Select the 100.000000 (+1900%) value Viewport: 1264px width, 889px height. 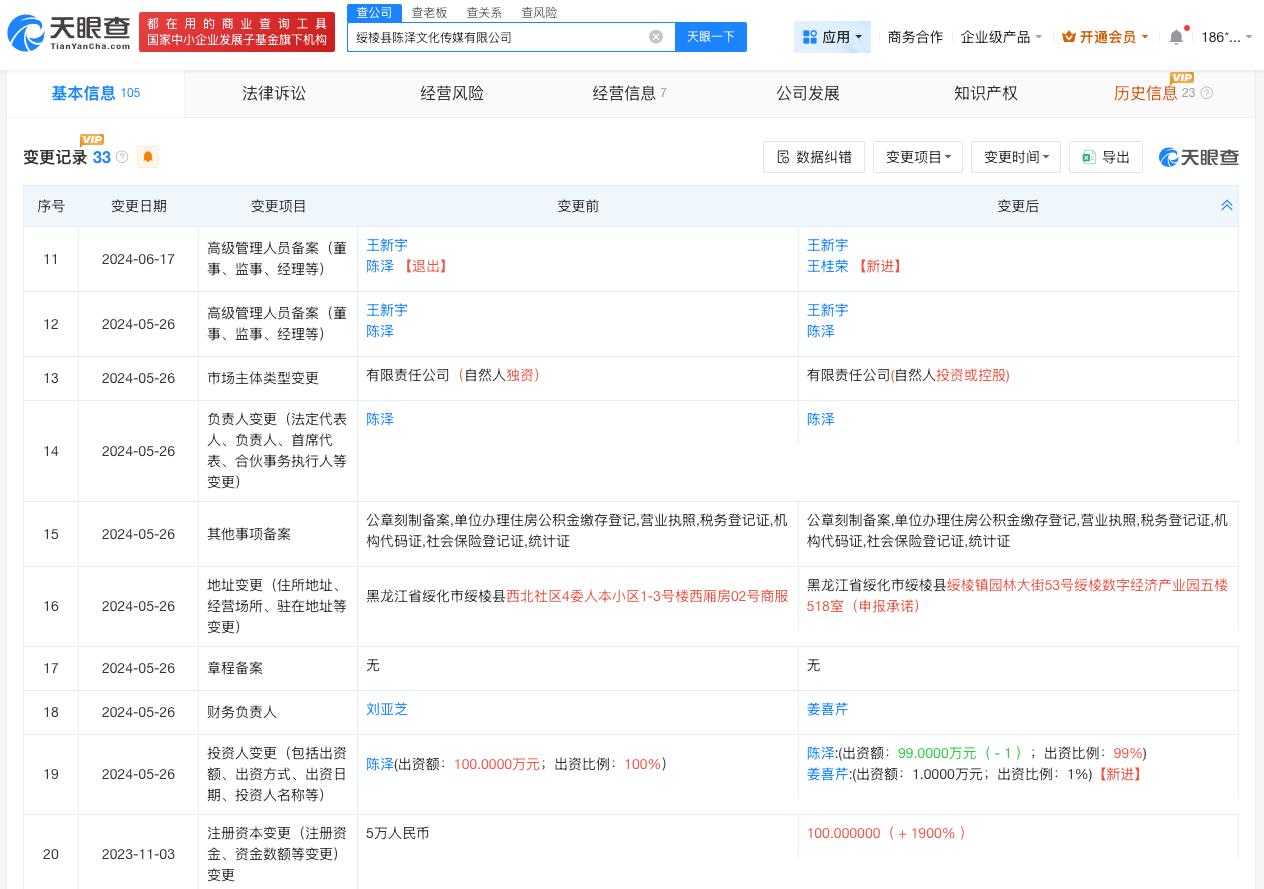click(x=887, y=833)
